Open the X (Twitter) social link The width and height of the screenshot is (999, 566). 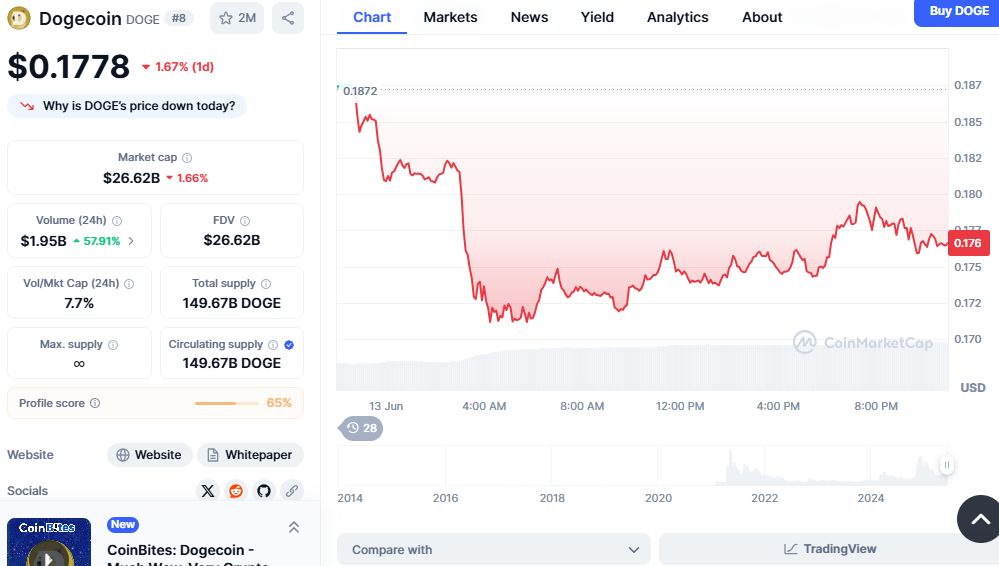point(208,491)
